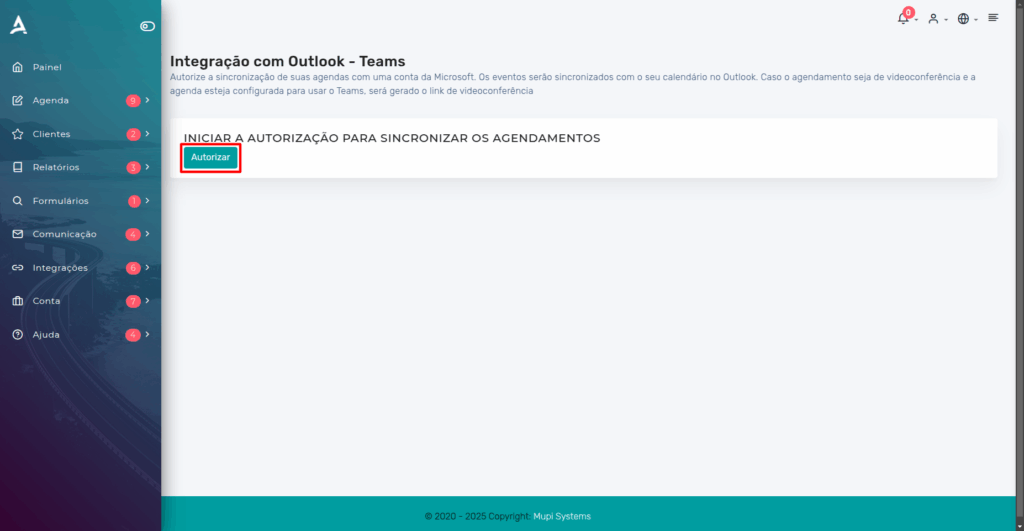Click the Comunicação badge showing 4
Screen dimensions: 1024x531
tap(133, 234)
